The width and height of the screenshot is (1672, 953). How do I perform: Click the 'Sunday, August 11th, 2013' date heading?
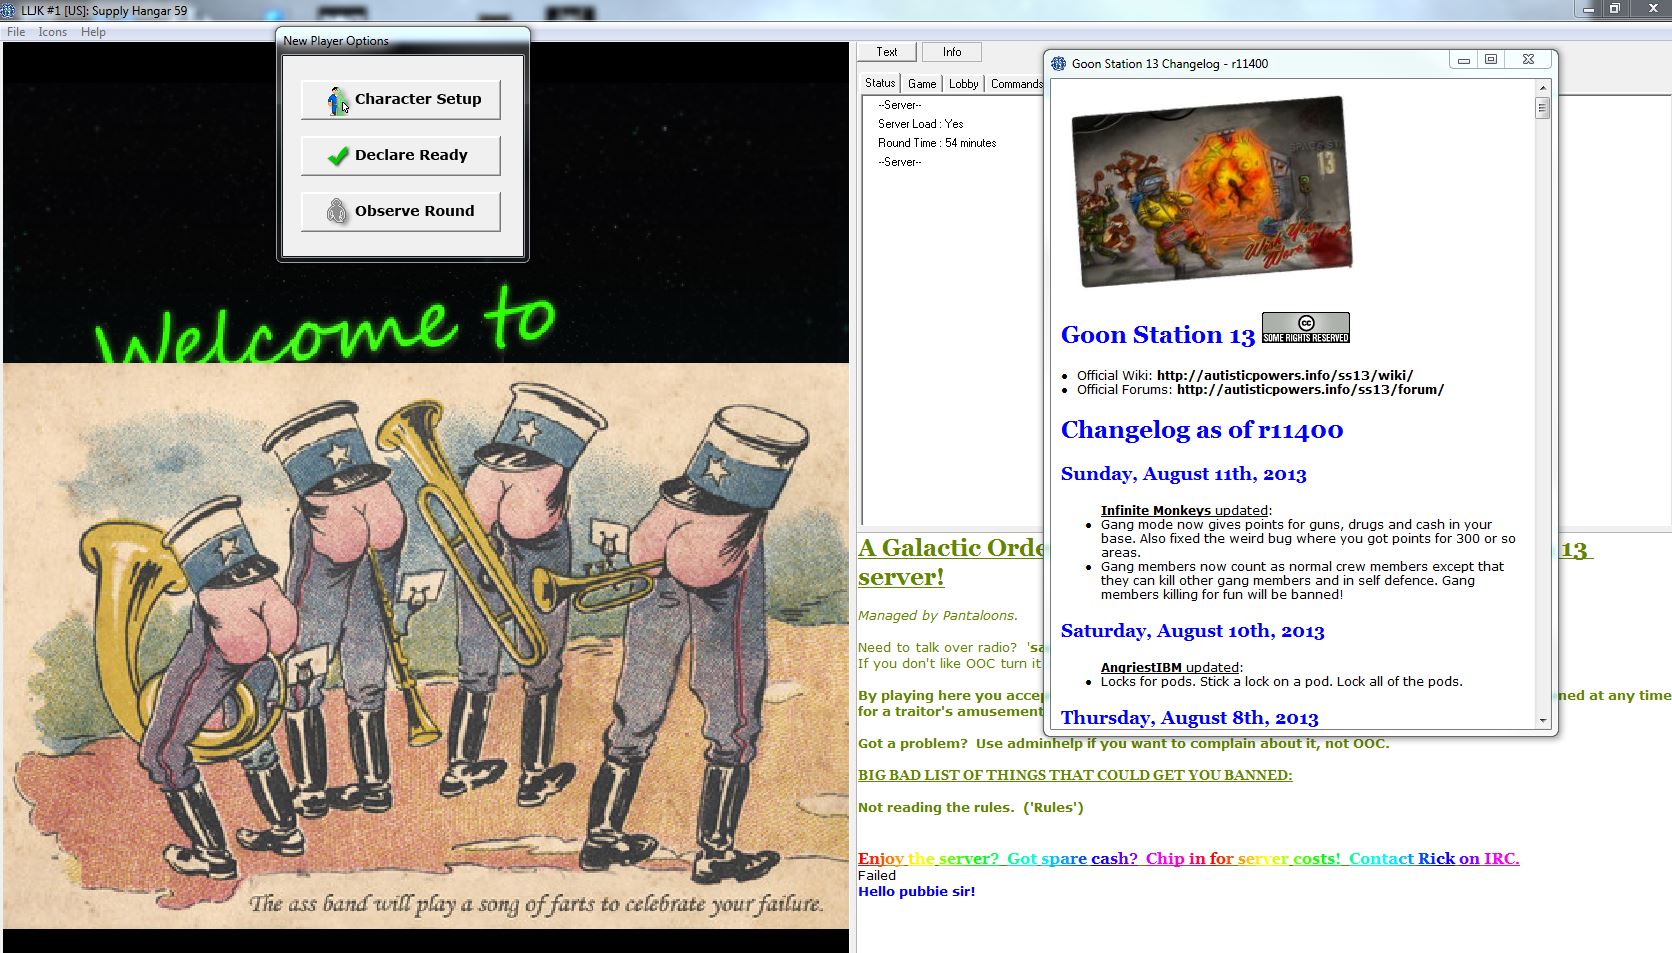point(1184,474)
